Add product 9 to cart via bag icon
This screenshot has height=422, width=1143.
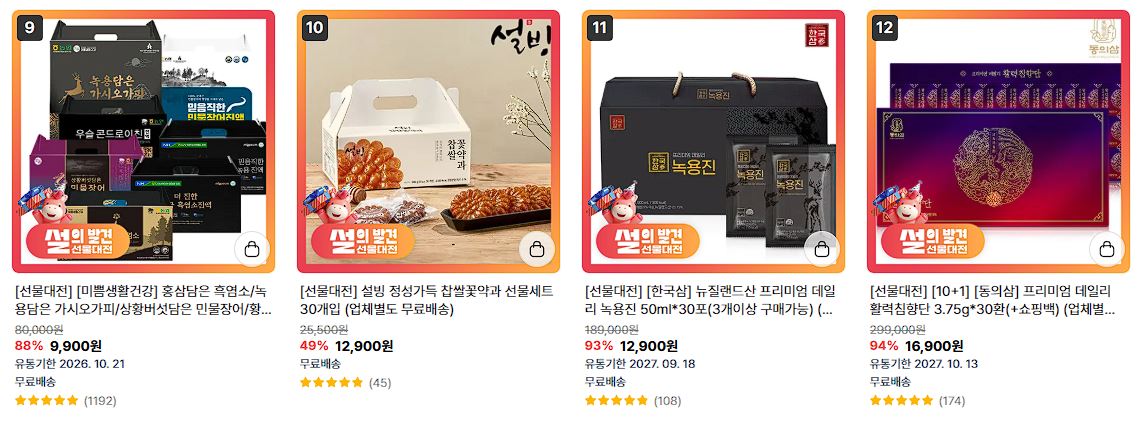click(x=251, y=249)
